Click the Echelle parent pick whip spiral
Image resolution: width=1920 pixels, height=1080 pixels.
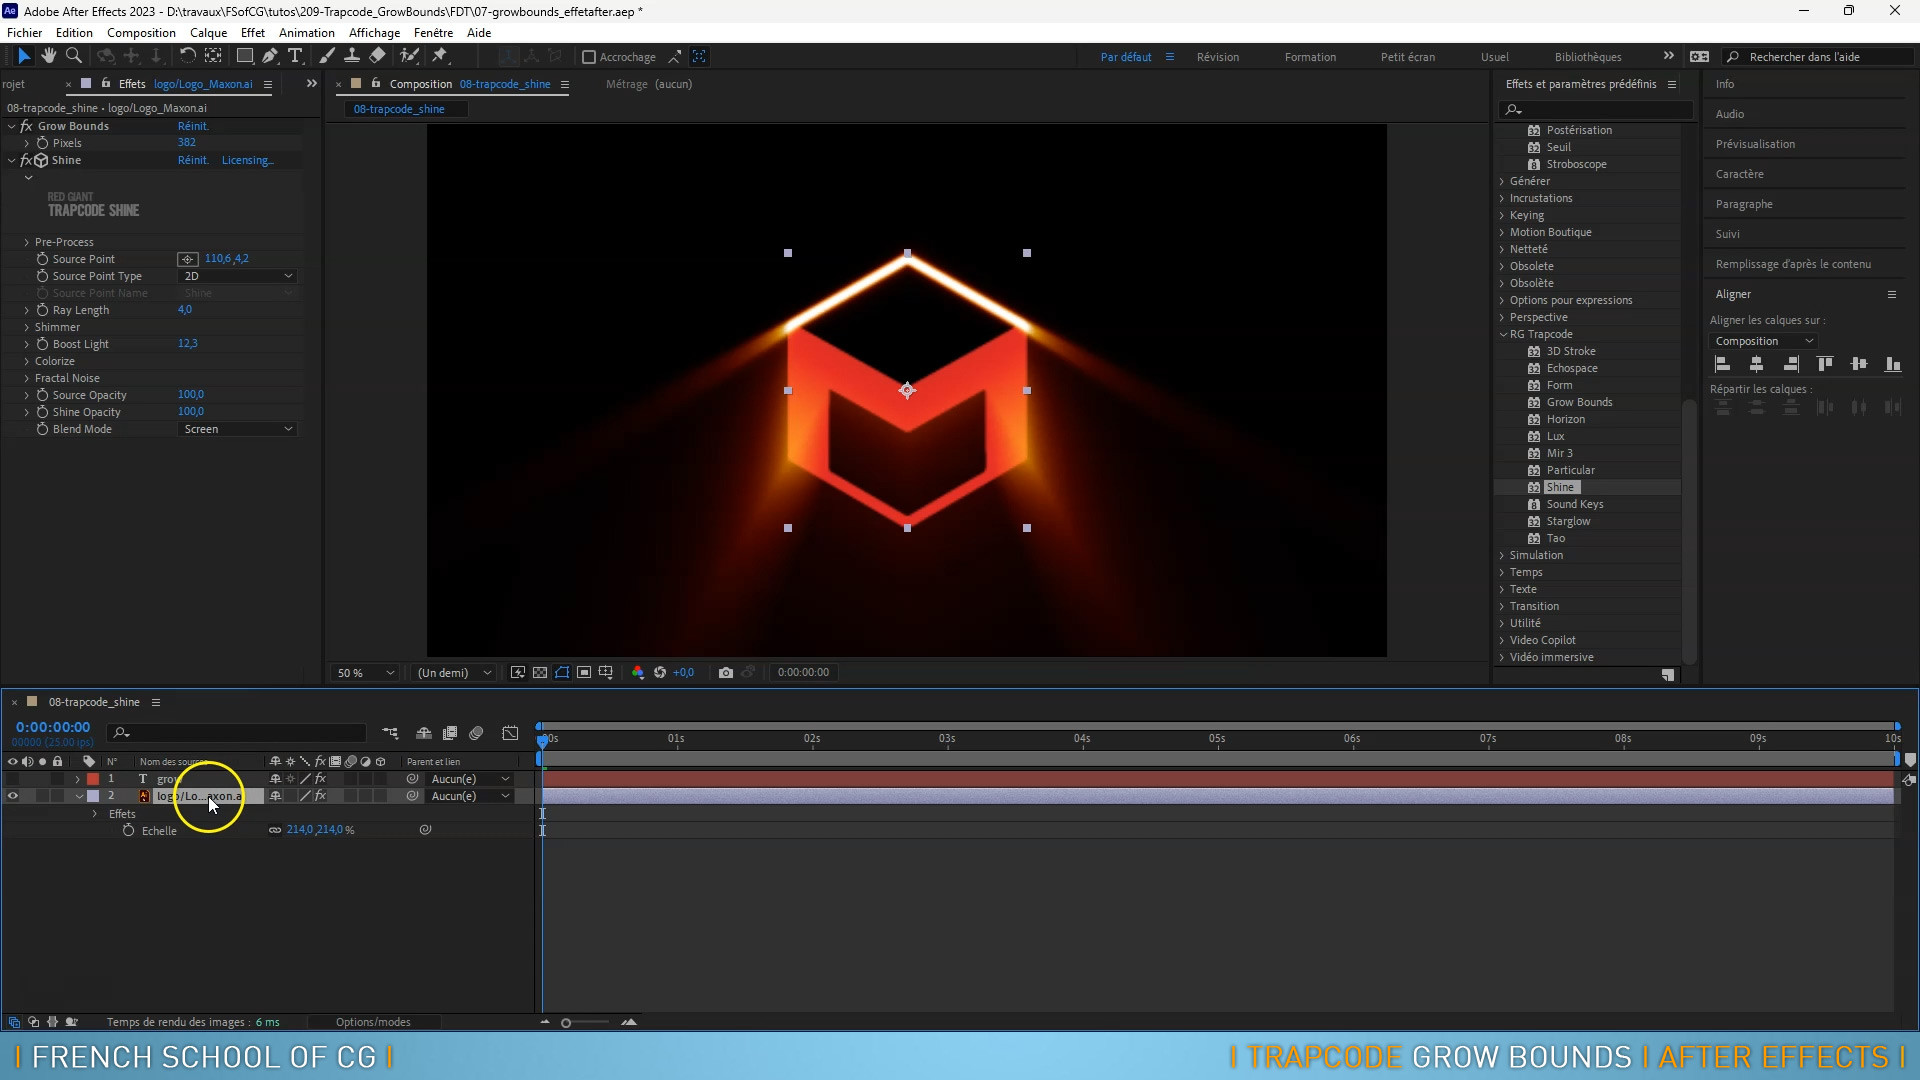425,830
